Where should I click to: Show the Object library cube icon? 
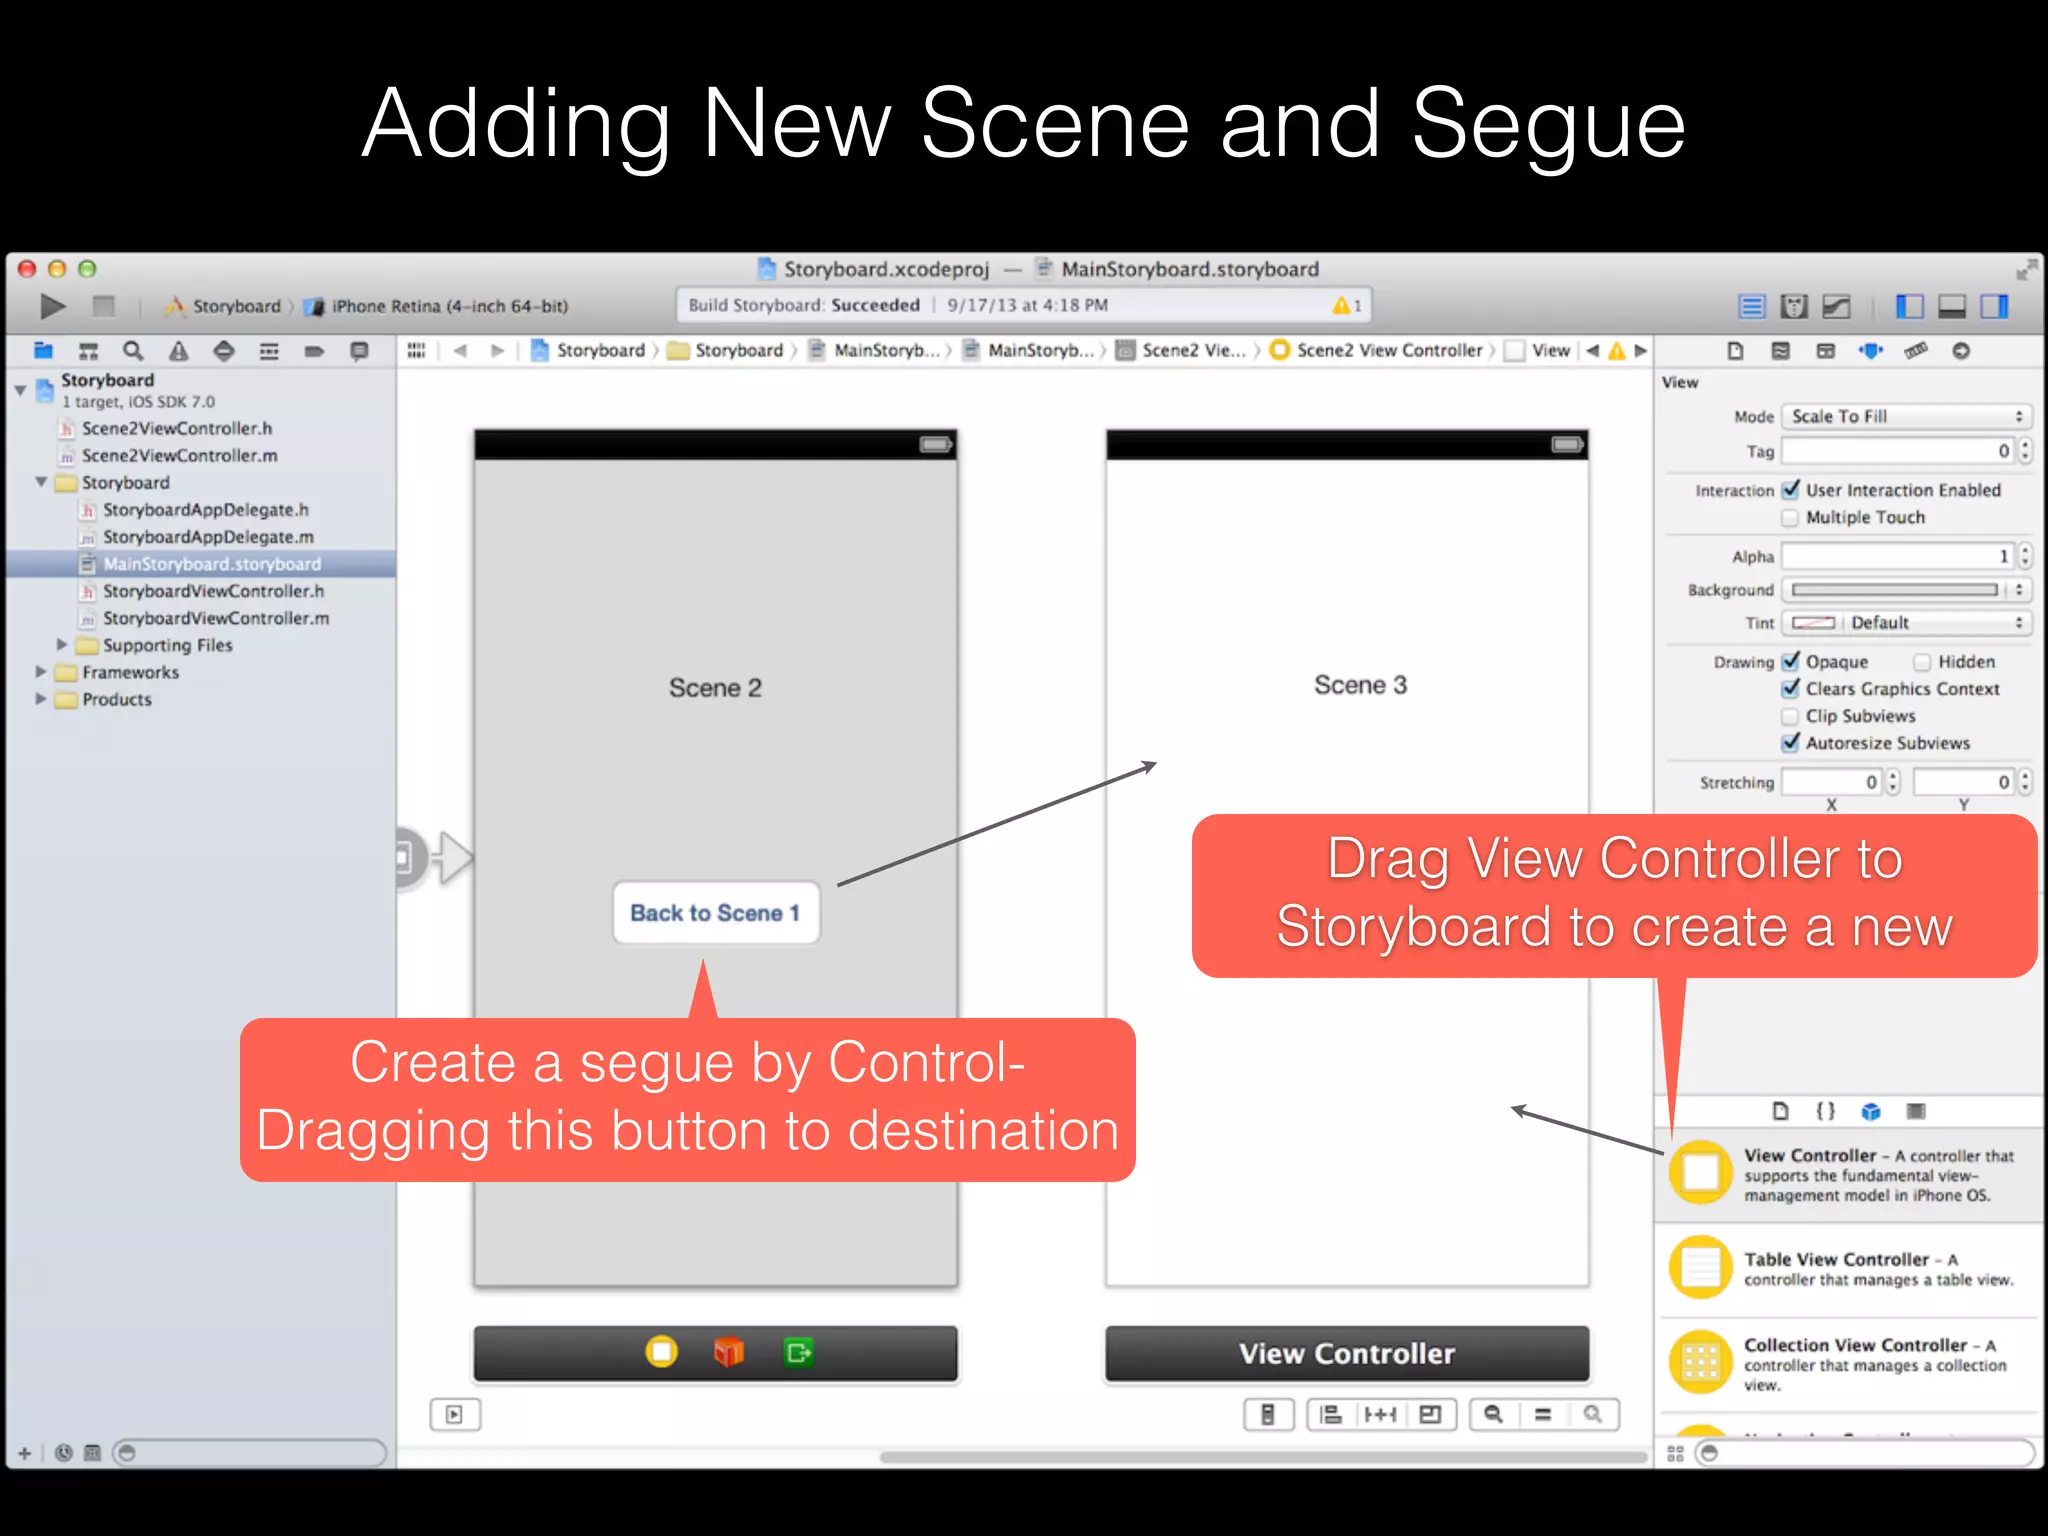point(1871,1111)
